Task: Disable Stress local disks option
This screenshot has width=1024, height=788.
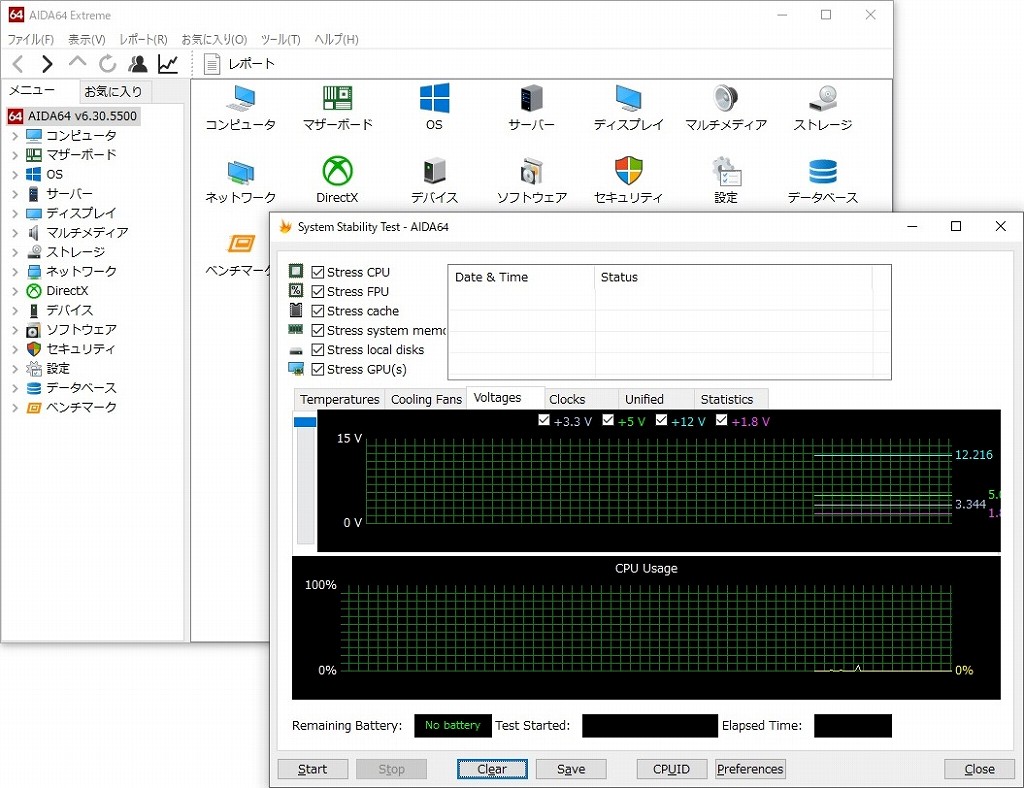Action: [x=317, y=350]
